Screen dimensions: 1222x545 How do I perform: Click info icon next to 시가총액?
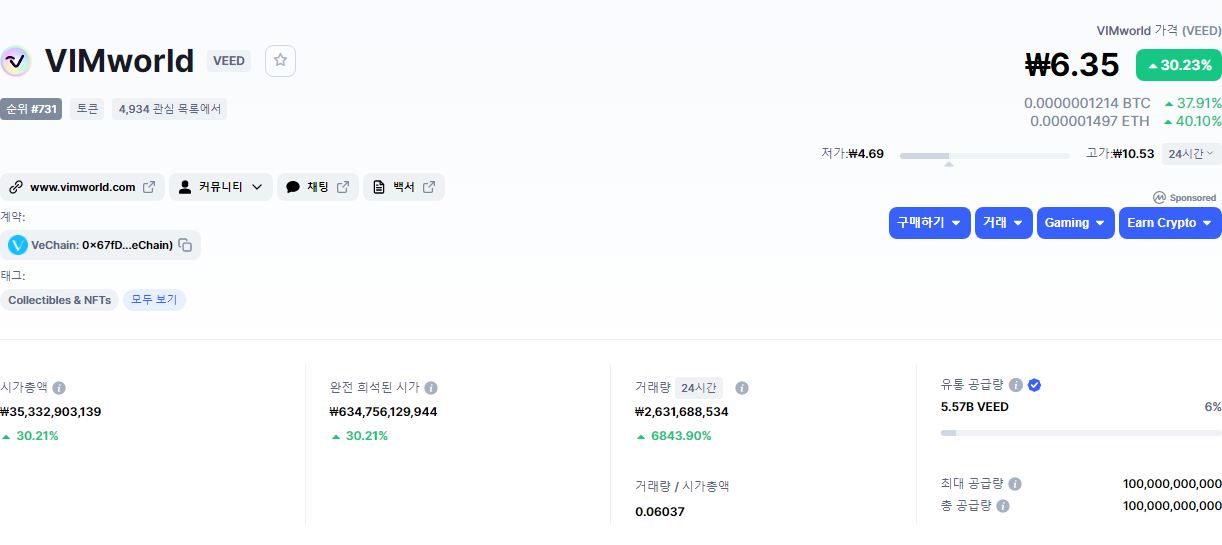pyautogui.click(x=59, y=388)
